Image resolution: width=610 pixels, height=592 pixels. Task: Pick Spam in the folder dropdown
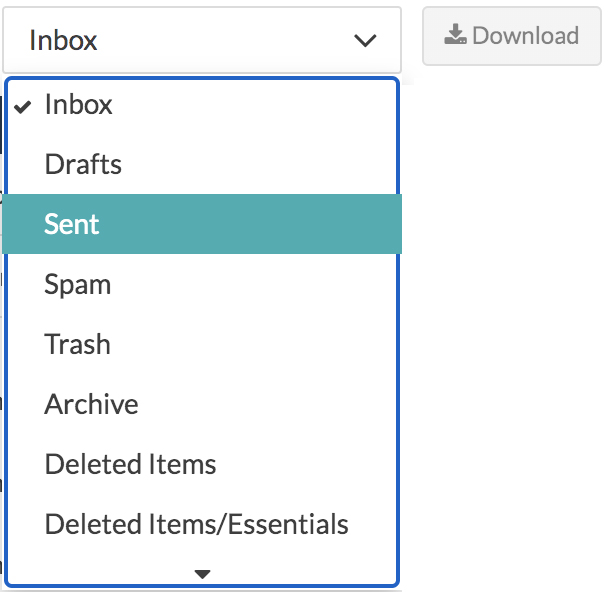[x=77, y=284]
